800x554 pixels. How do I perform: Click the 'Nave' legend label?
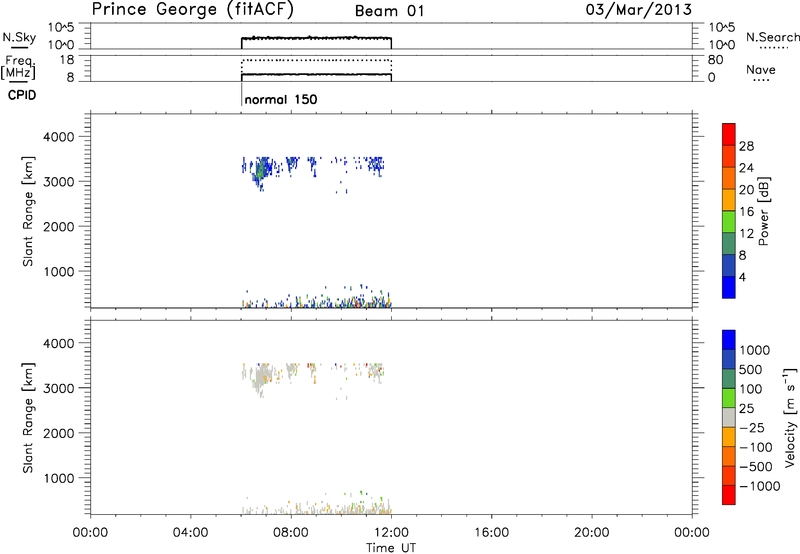760,69
